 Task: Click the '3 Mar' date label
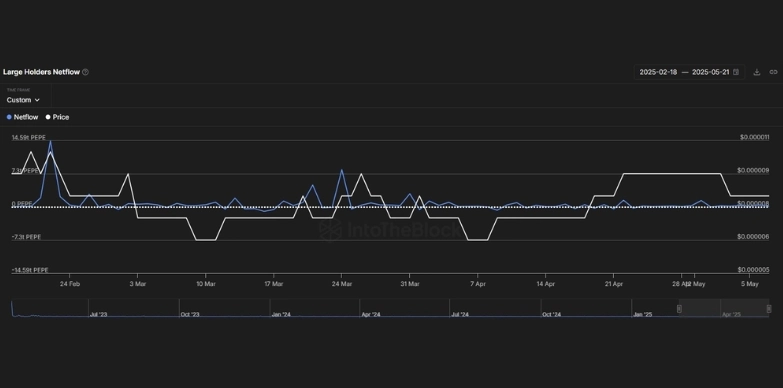pos(138,284)
